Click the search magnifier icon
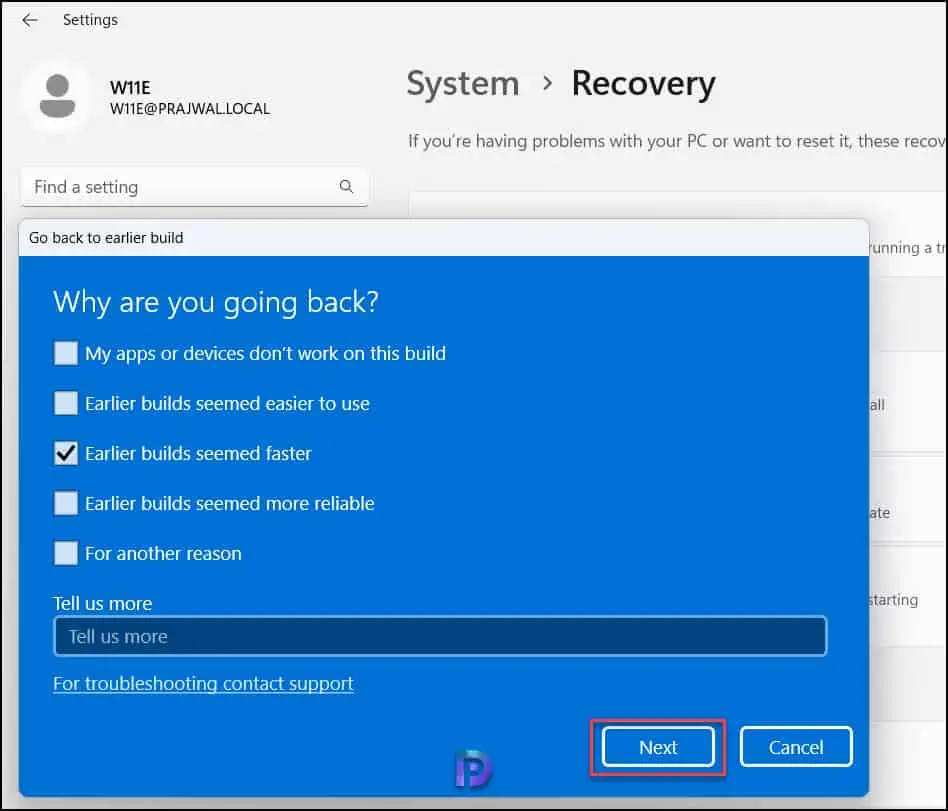 click(346, 186)
